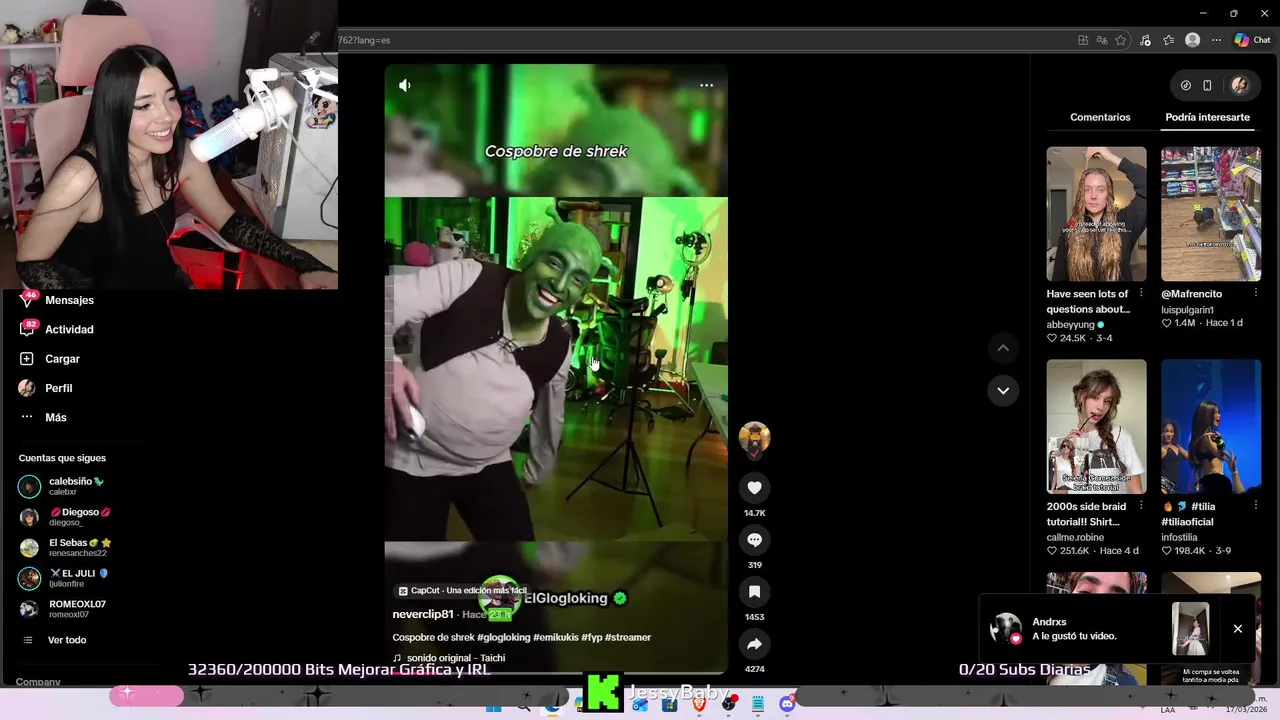Open followed account El Sebas
Image resolution: width=1280 pixels, height=720 pixels.
[65, 548]
